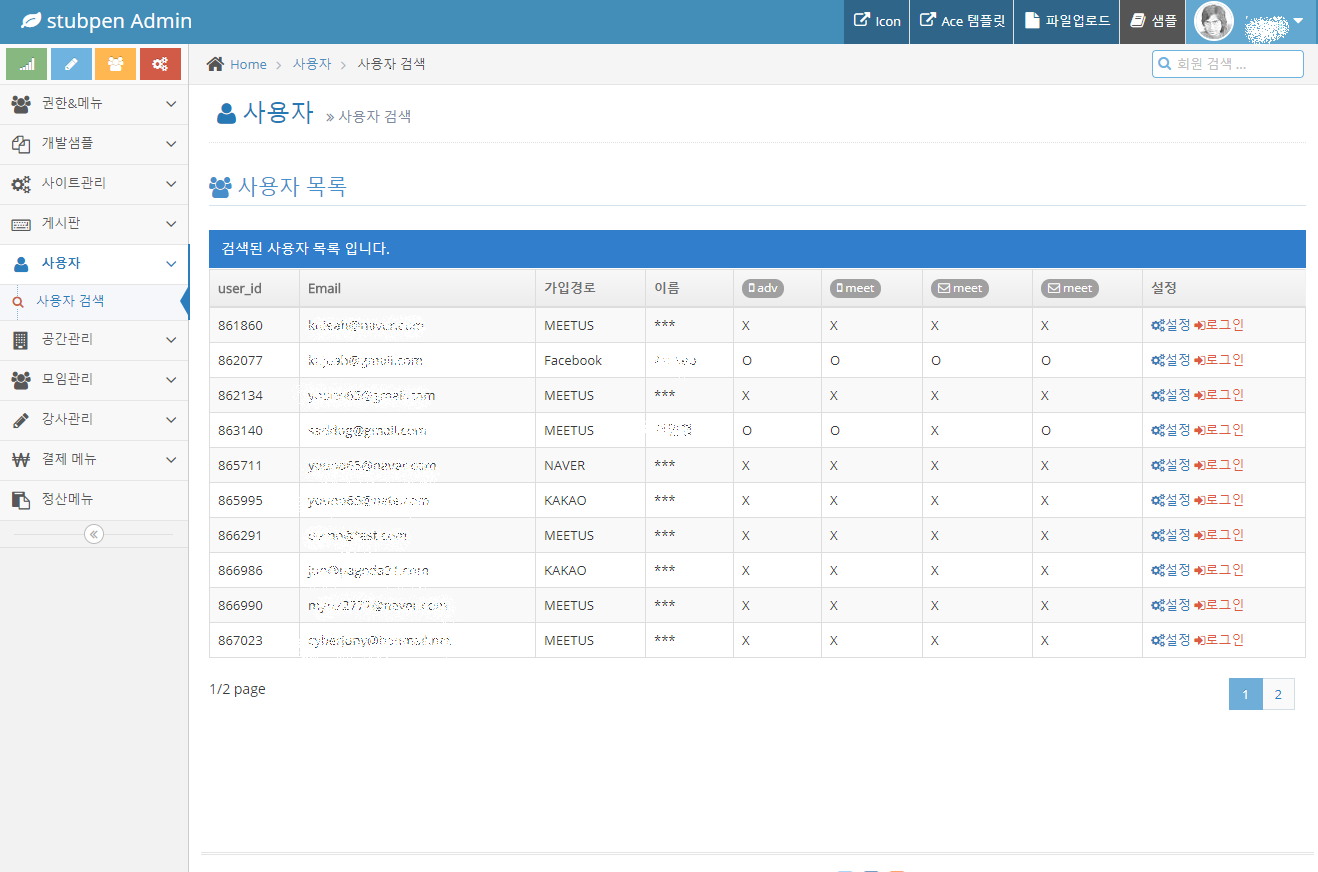
Task: Click the user_id column header
Action: [x=254, y=288]
